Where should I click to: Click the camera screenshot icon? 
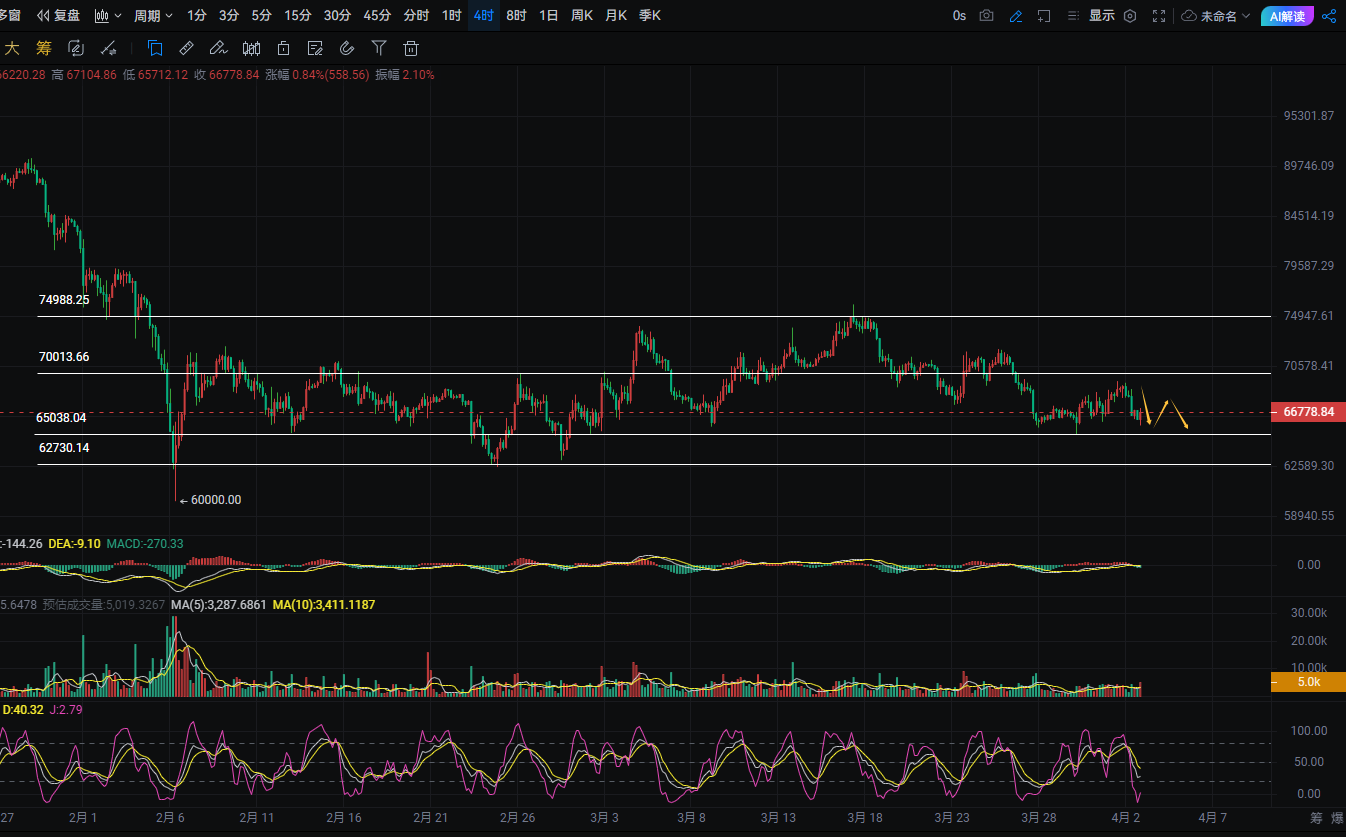(987, 16)
